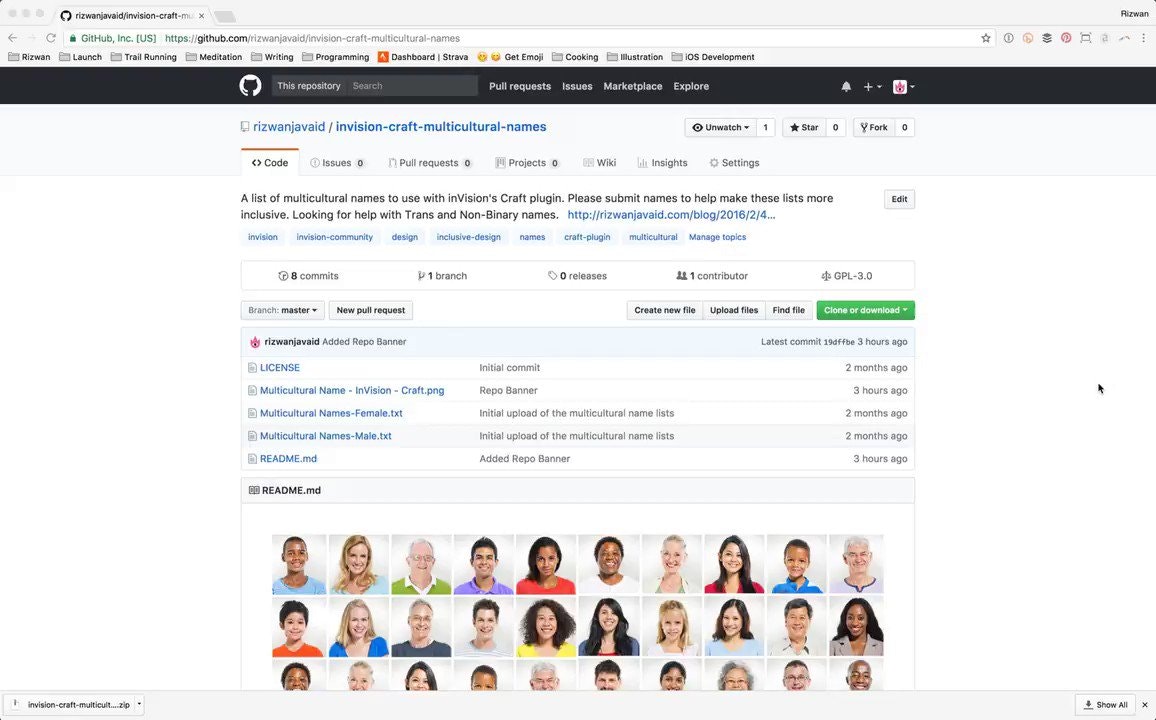
Task: Open the Cooking bookmarks folder
Action: click(575, 57)
